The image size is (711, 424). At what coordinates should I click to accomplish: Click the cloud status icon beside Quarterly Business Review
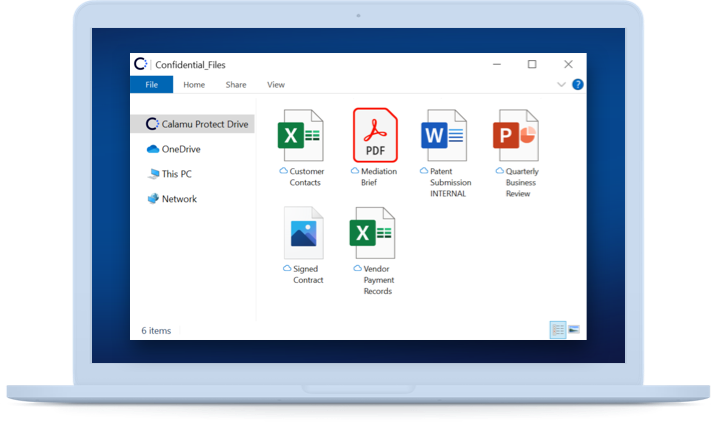coord(500,171)
